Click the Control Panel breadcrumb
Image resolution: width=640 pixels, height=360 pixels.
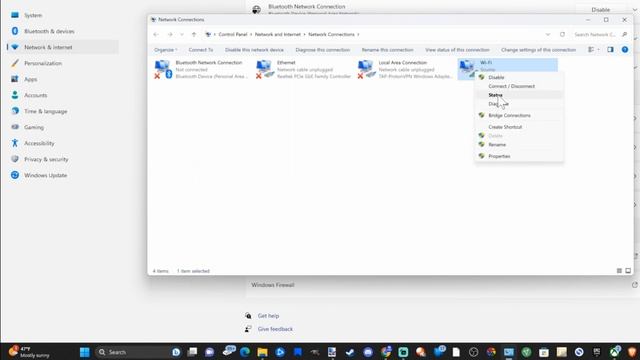click(x=233, y=34)
